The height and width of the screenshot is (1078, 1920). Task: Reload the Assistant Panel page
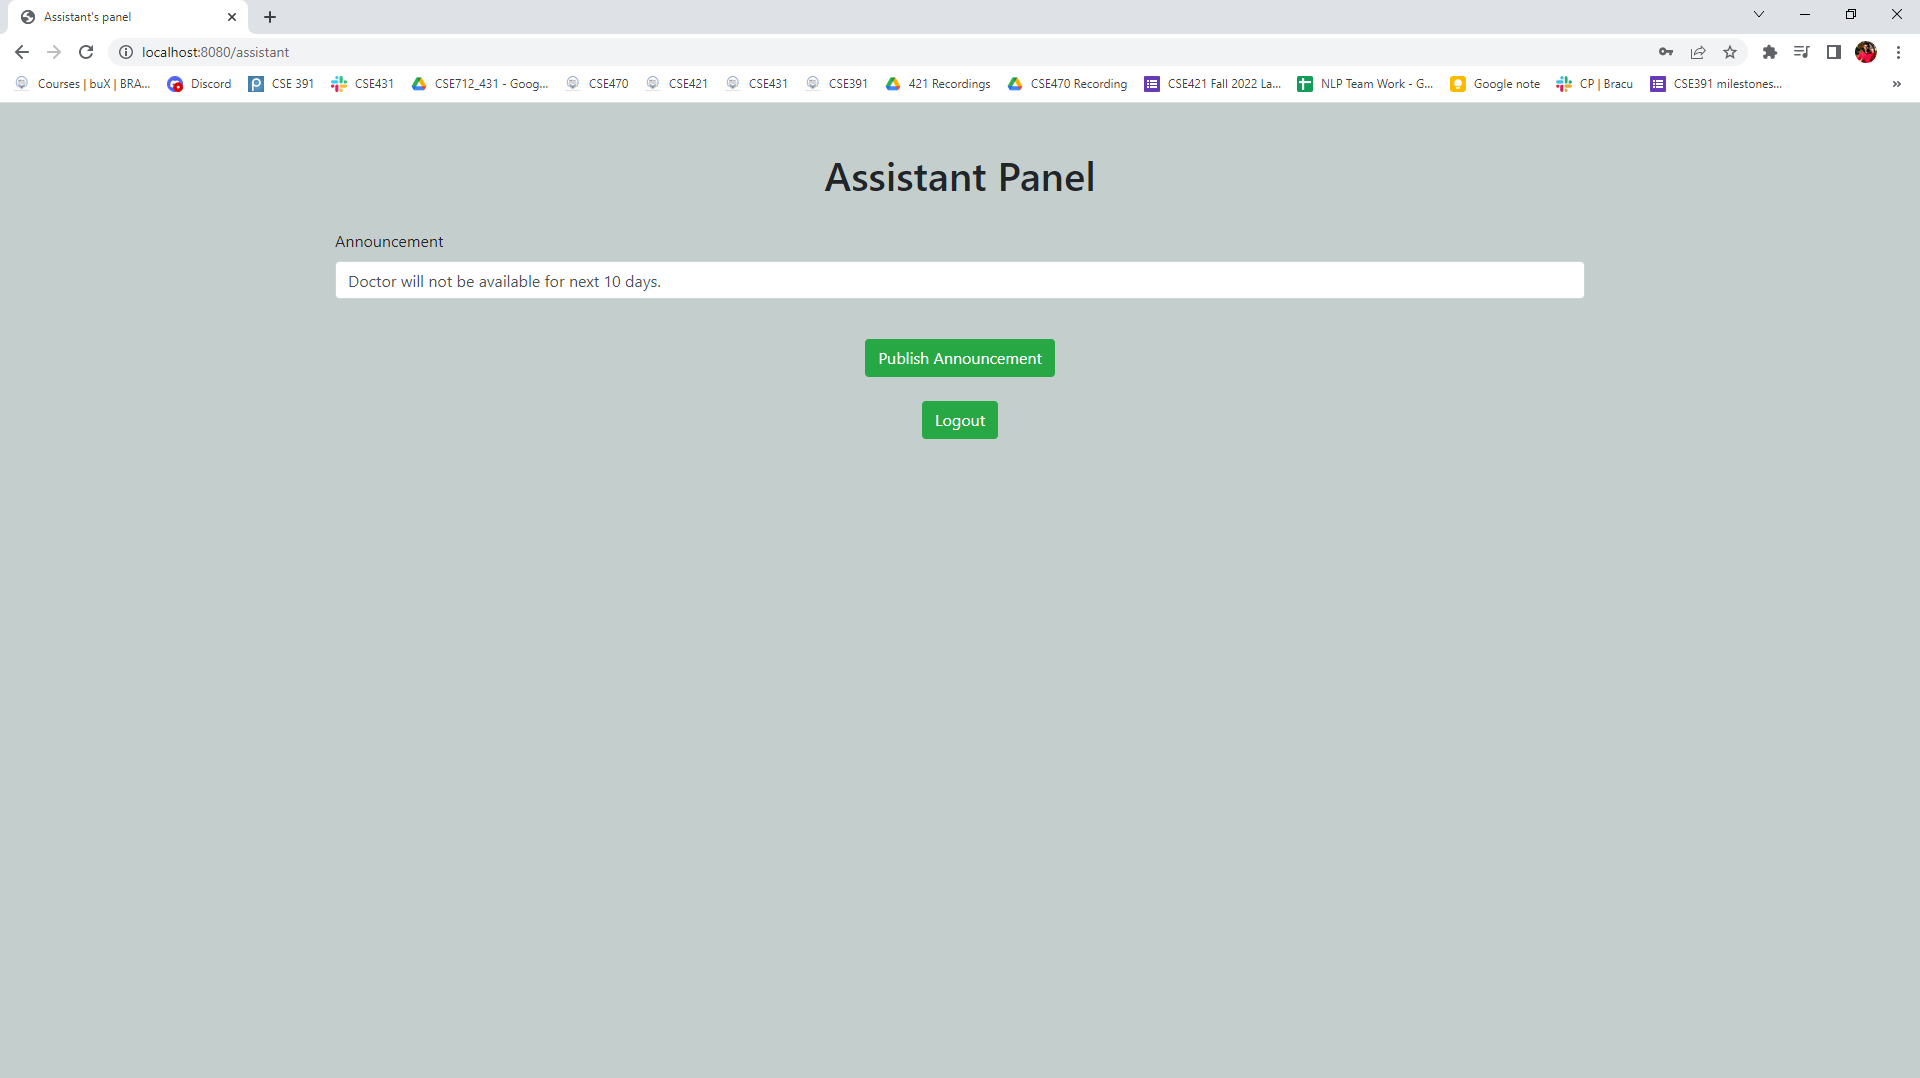tap(86, 52)
